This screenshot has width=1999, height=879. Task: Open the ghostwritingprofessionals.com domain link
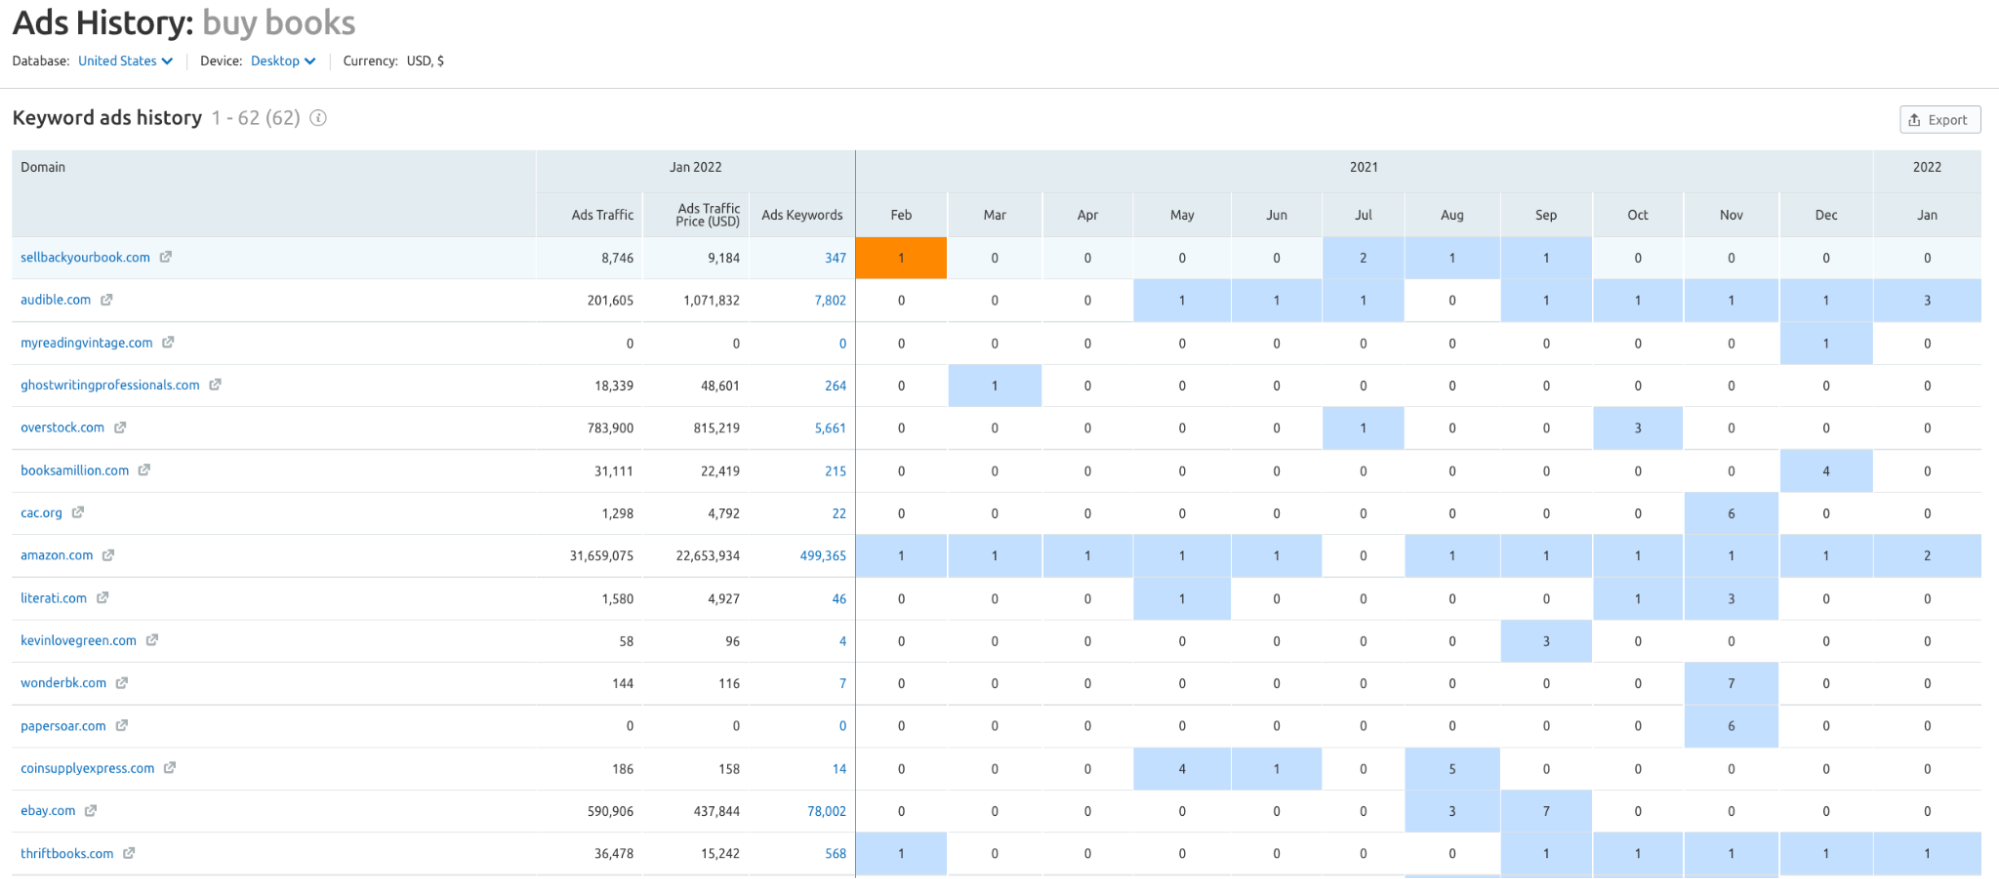pos(110,385)
